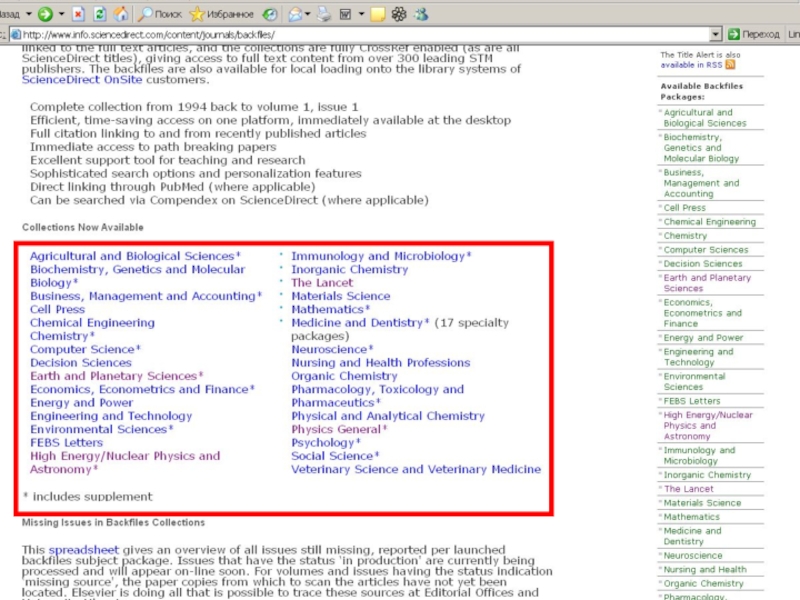Image resolution: width=800 pixels, height=600 pixels.
Task: Go to the Home page icon
Action: click(121, 14)
